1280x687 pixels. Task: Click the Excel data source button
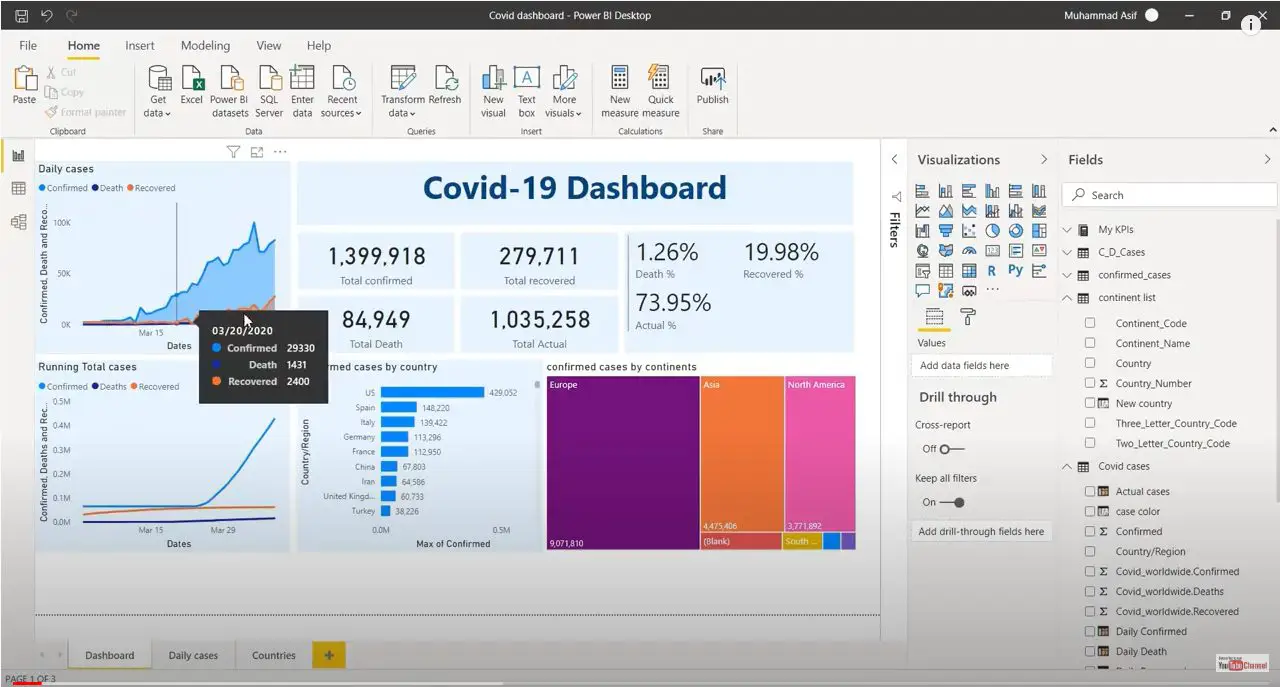pos(191,87)
